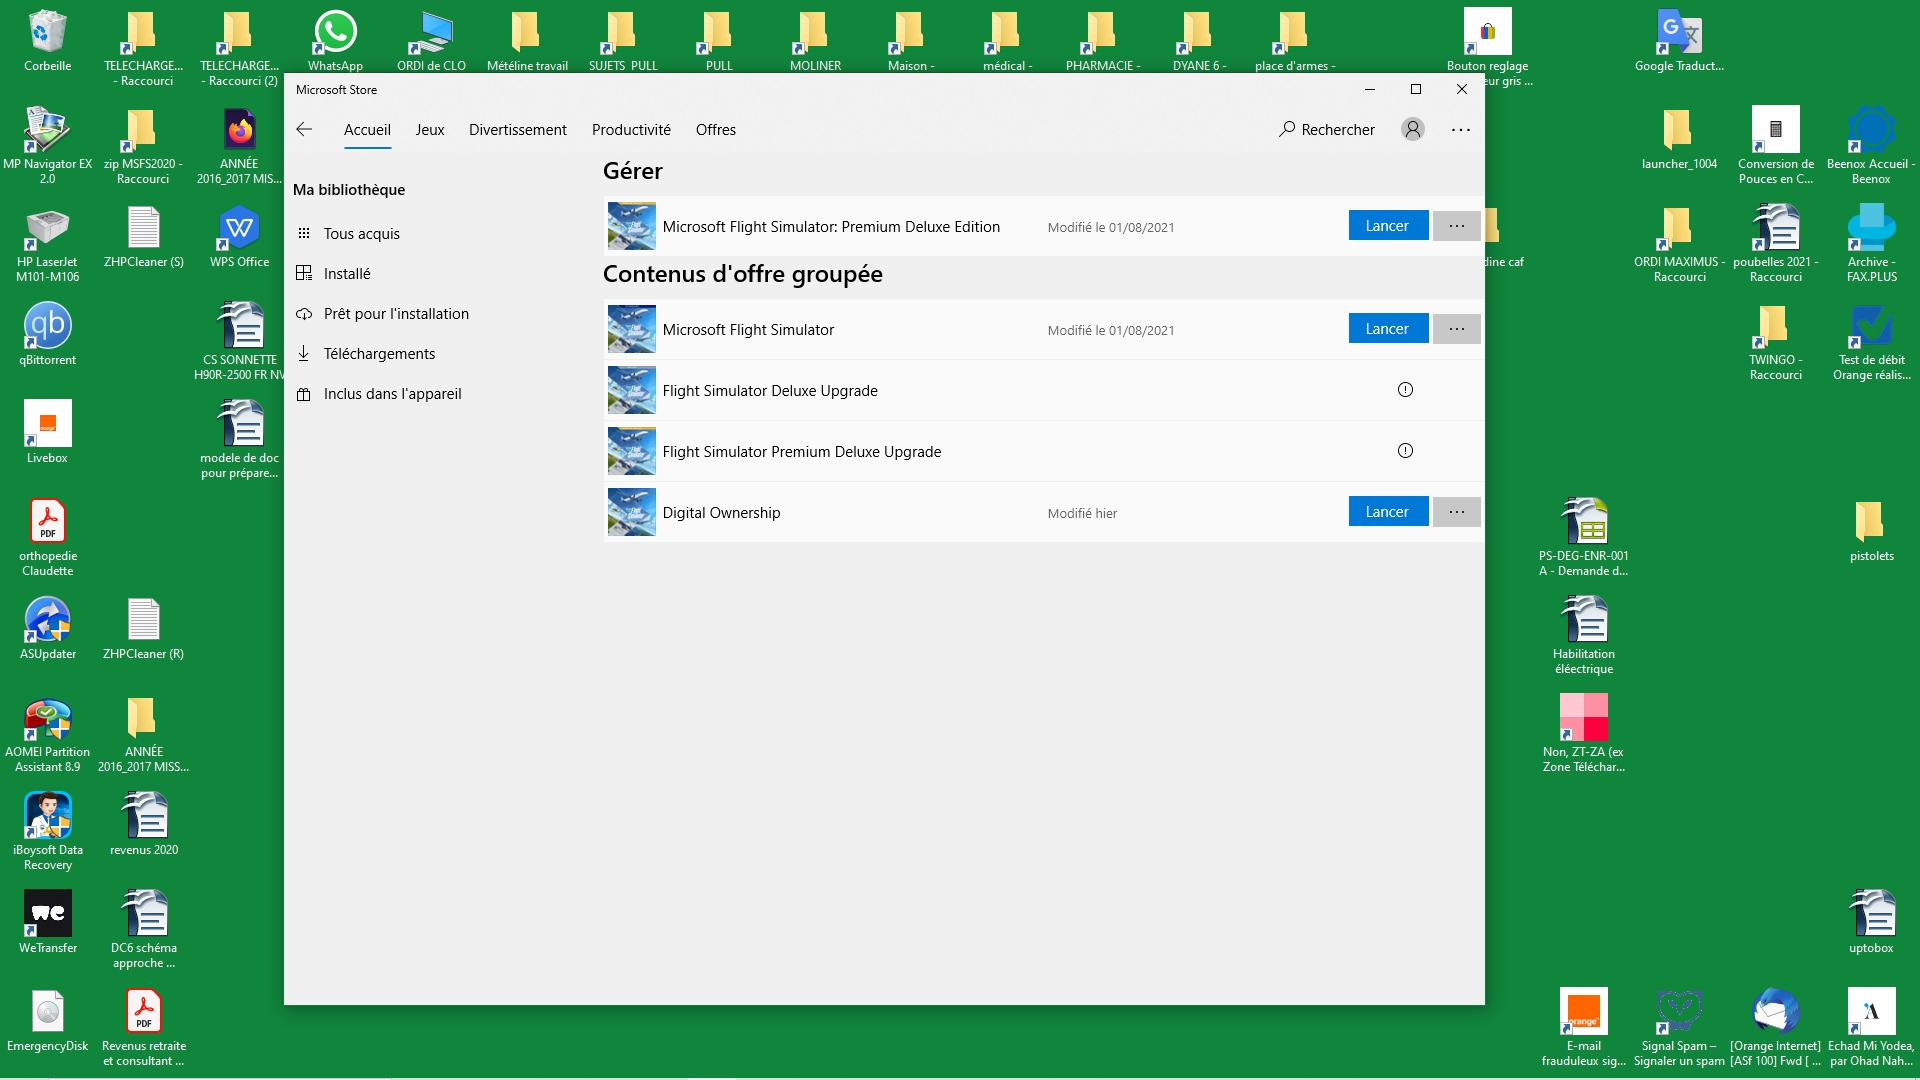Click Lancer for Microsoft Flight Simulator bundle item
1920x1080 pixels.
point(1388,329)
